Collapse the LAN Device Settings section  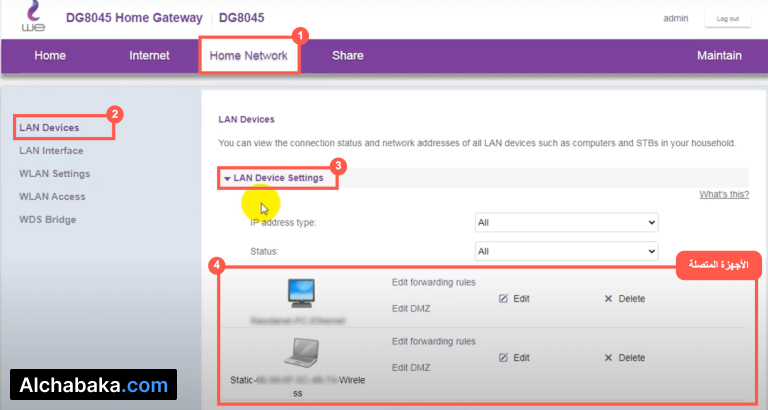tap(228, 178)
